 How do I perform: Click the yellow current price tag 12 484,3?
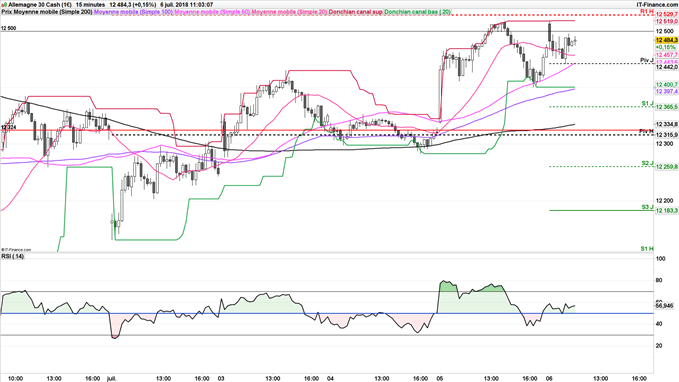(666, 40)
